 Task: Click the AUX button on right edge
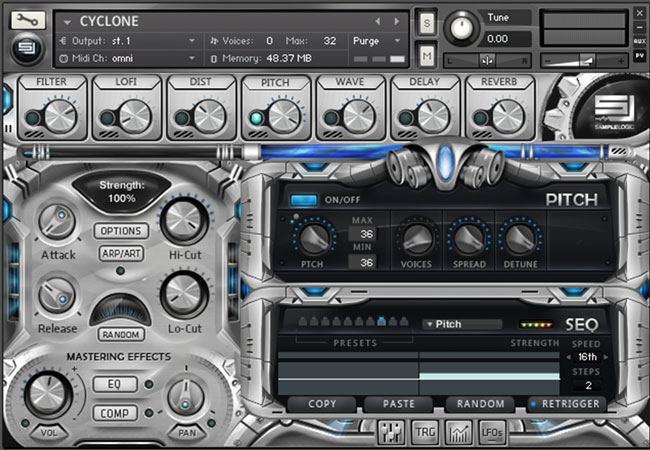click(640, 43)
